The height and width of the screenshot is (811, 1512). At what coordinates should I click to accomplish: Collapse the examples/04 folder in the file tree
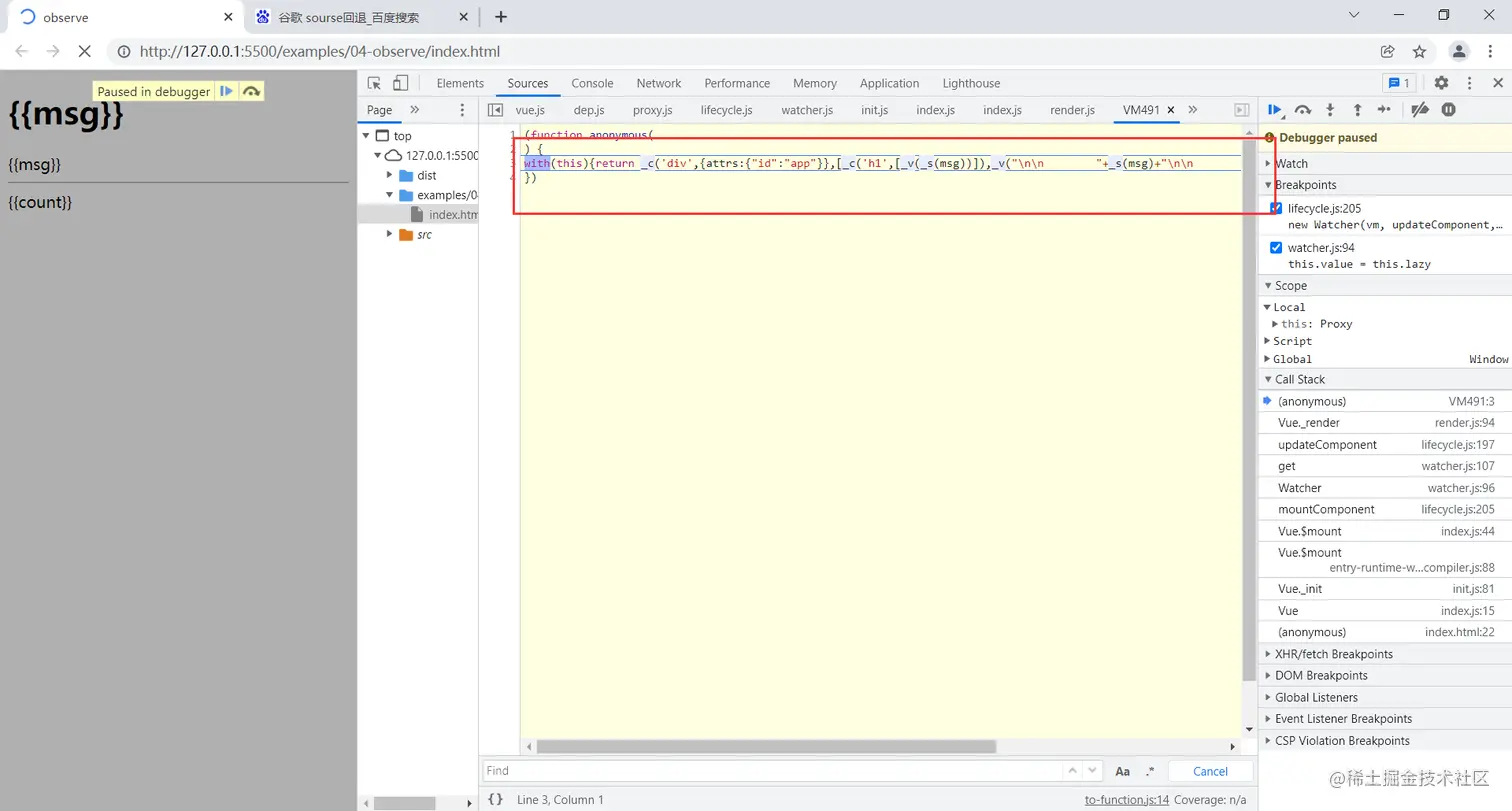[x=389, y=194]
